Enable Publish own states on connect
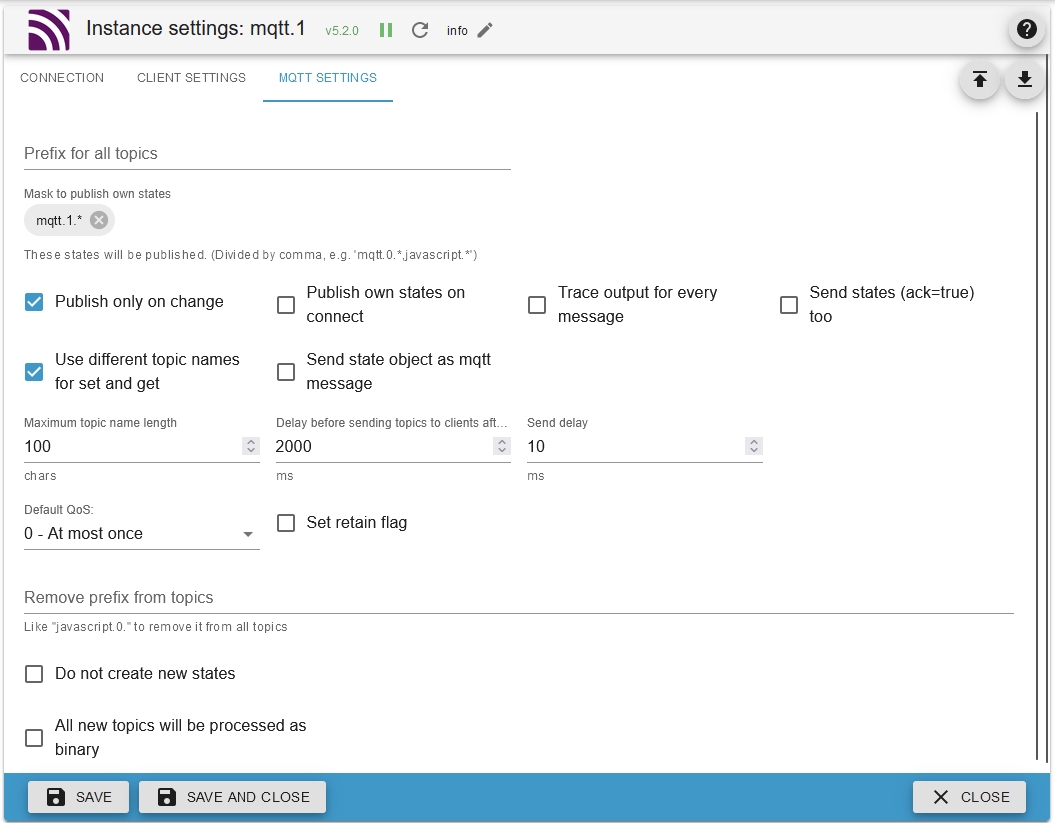 pos(286,305)
